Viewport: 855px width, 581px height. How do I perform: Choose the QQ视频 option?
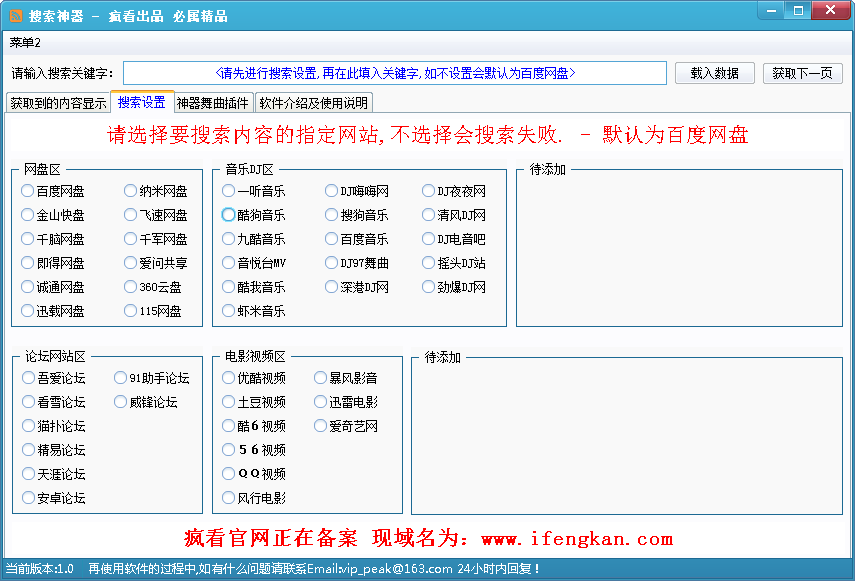(254, 474)
